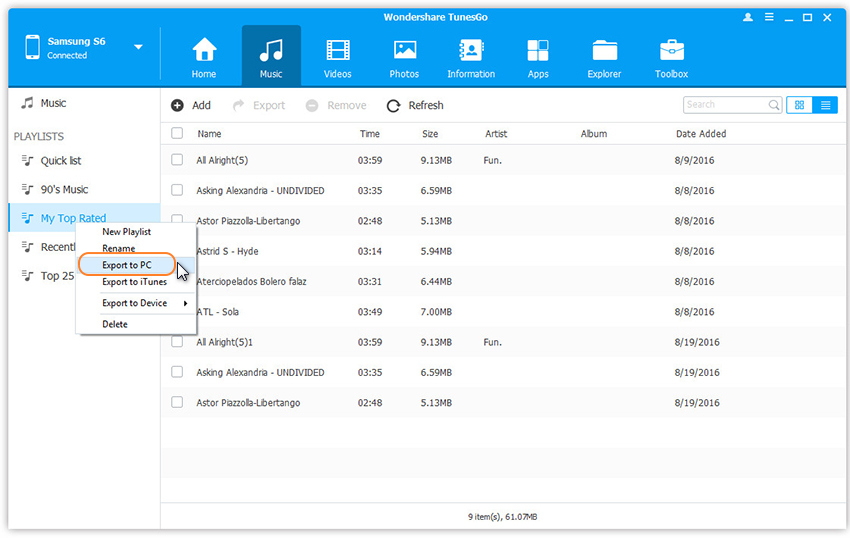Click the search magnifier icon
This screenshot has height=538, width=850.
click(x=774, y=105)
